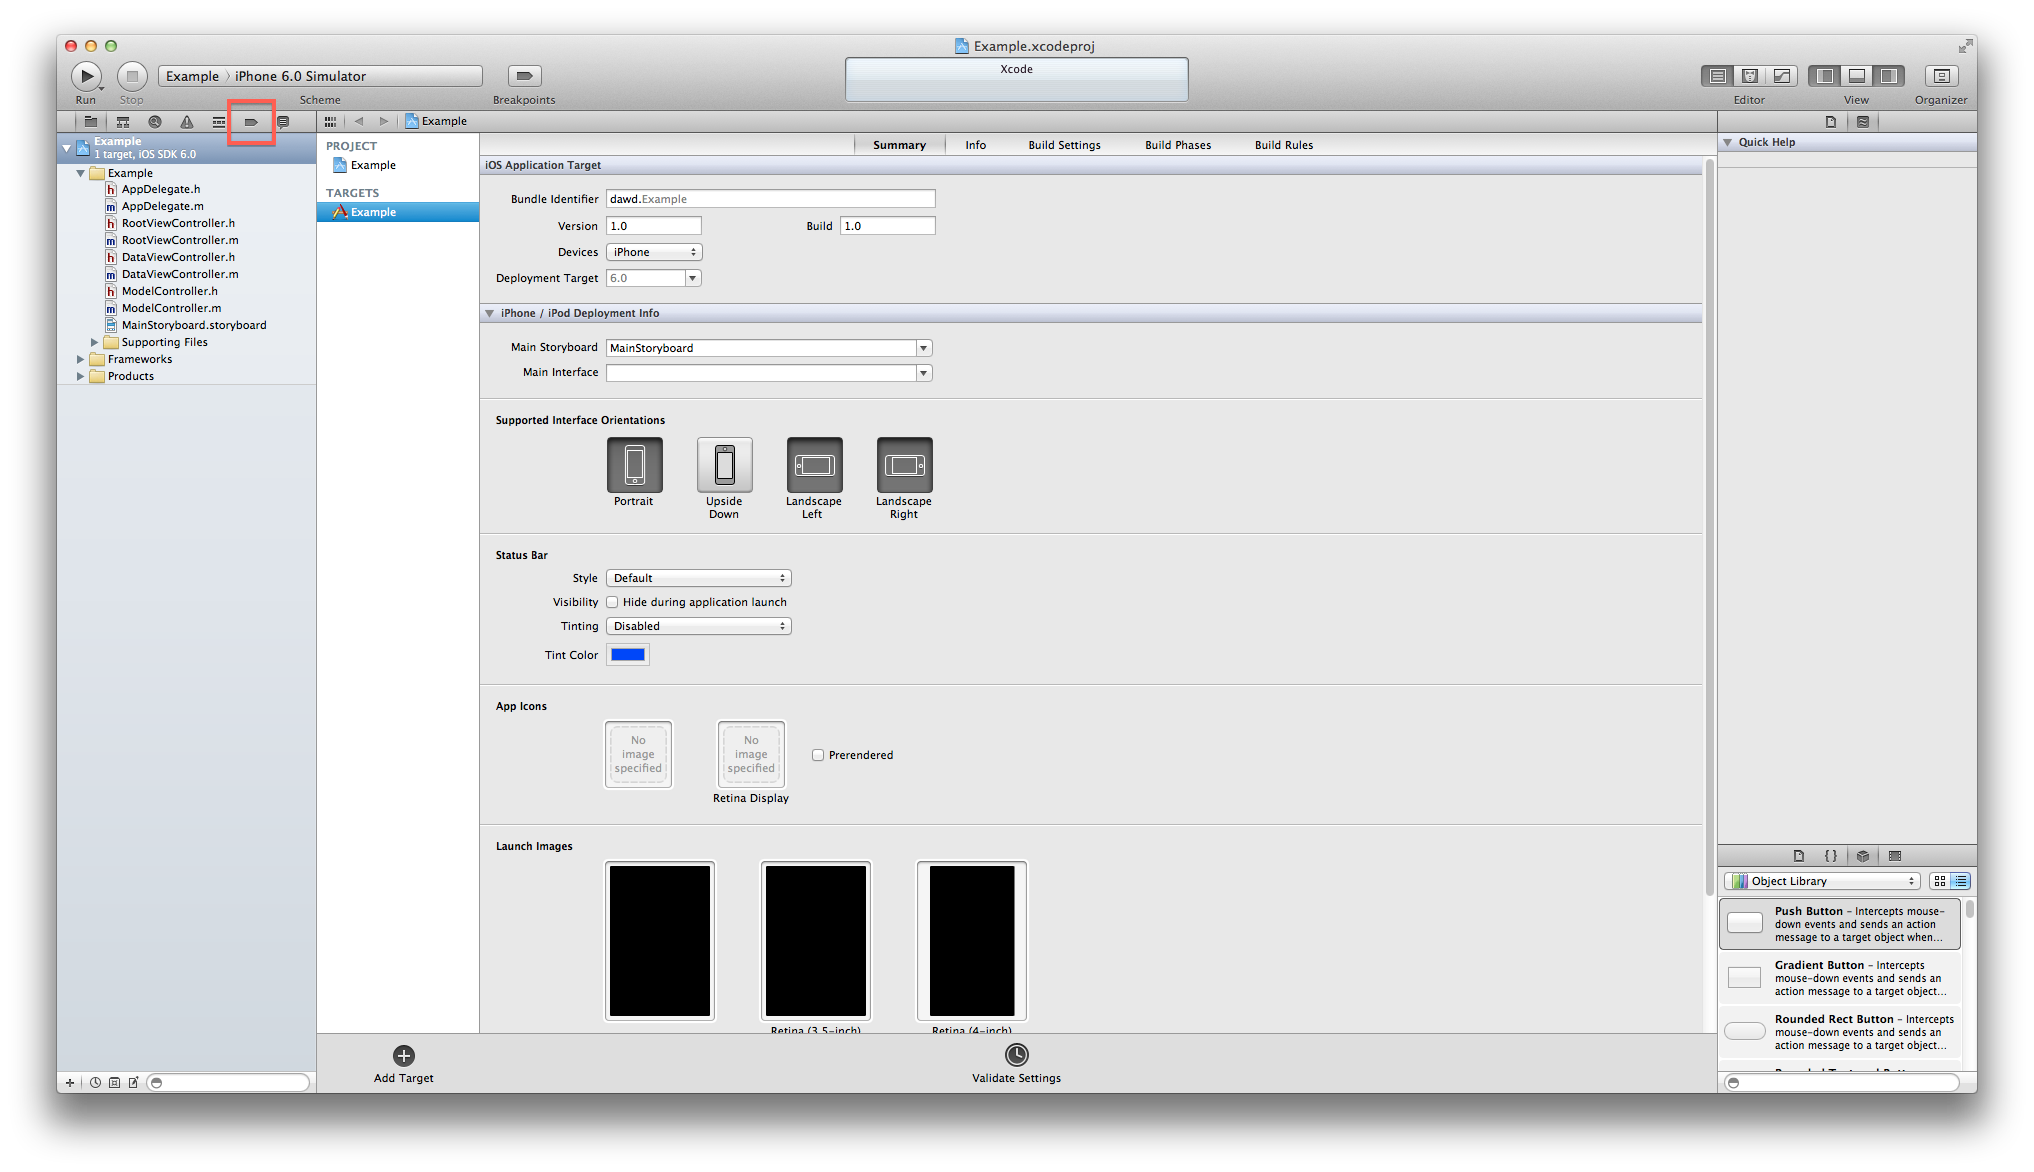Open the Debug navigator

[219, 122]
